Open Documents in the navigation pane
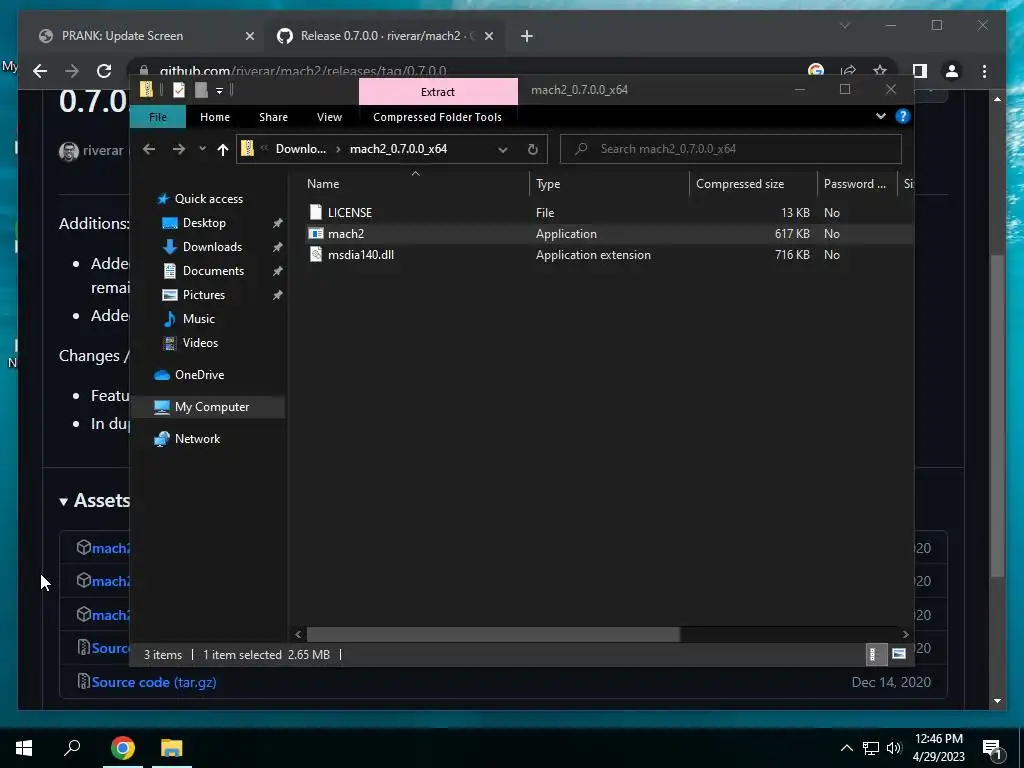 (x=213, y=271)
